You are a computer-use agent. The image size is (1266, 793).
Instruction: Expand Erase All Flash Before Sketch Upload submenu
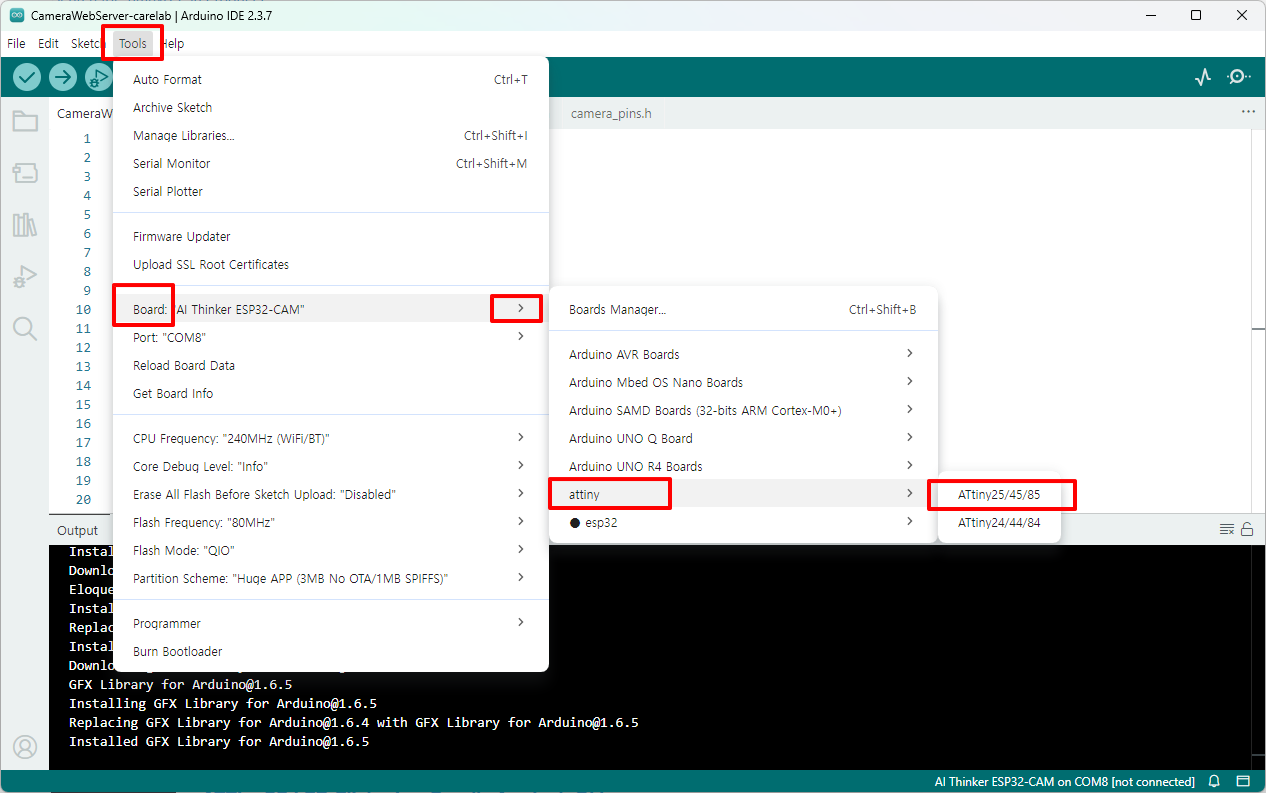(331, 494)
